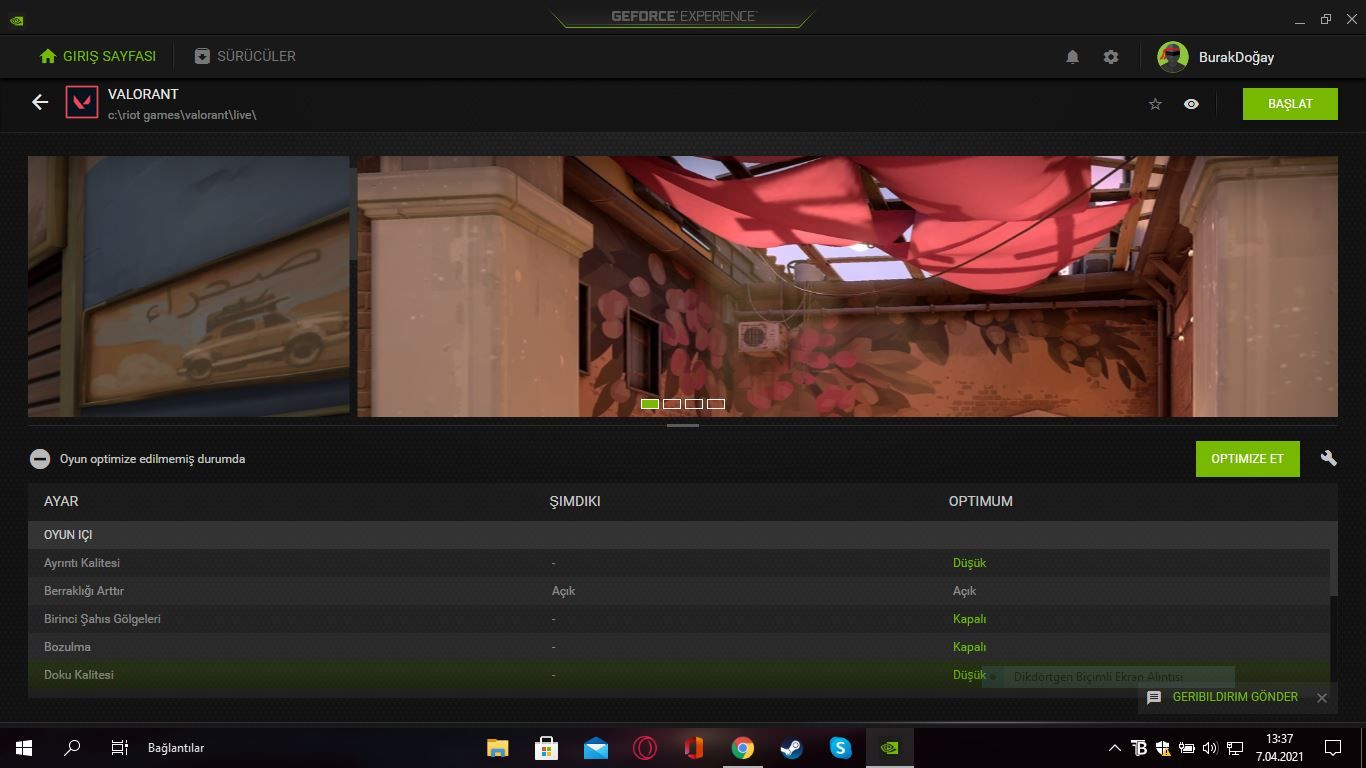The height and width of the screenshot is (768, 1366).
Task: Click the BurakDoğay username
Action: click(x=1236, y=57)
